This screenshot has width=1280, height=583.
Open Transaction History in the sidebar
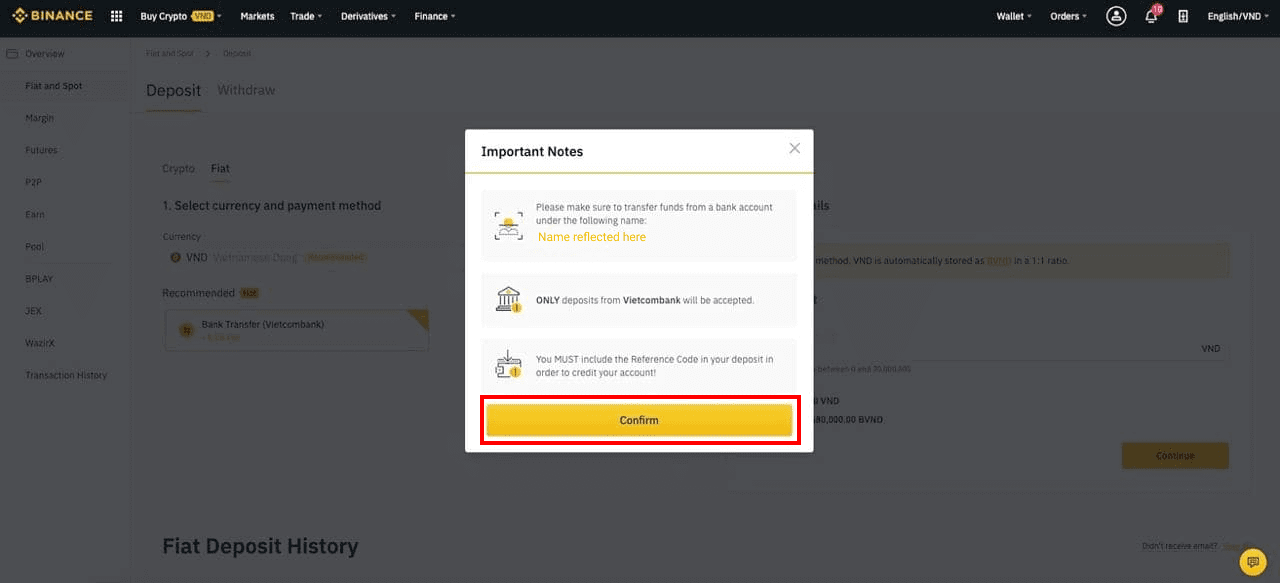[x=66, y=375]
